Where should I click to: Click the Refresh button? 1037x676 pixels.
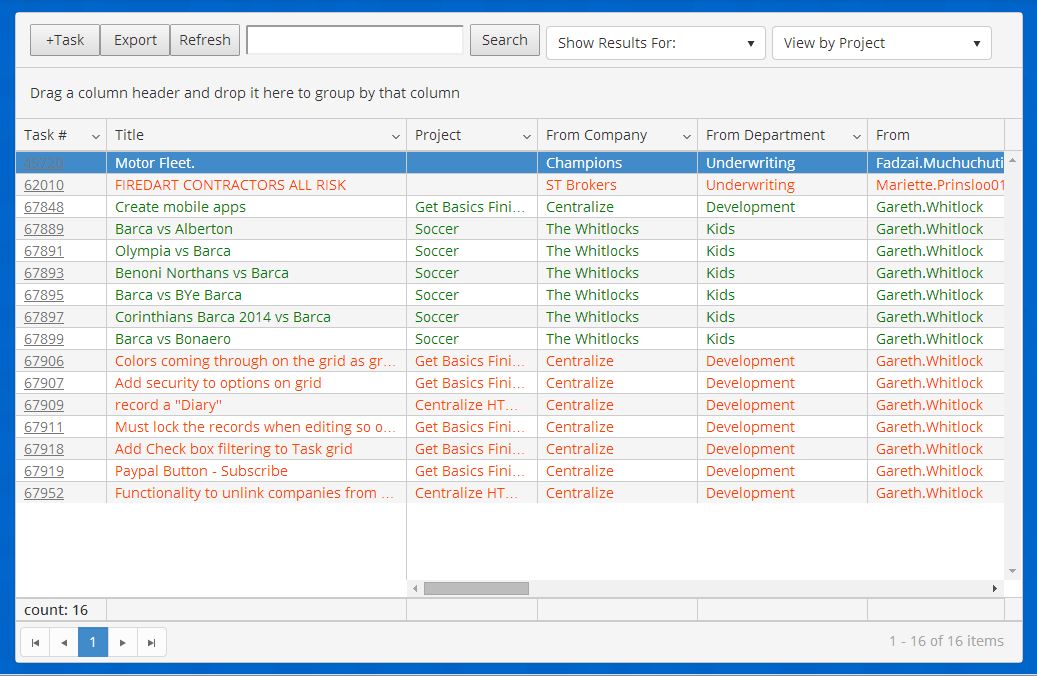[205, 40]
